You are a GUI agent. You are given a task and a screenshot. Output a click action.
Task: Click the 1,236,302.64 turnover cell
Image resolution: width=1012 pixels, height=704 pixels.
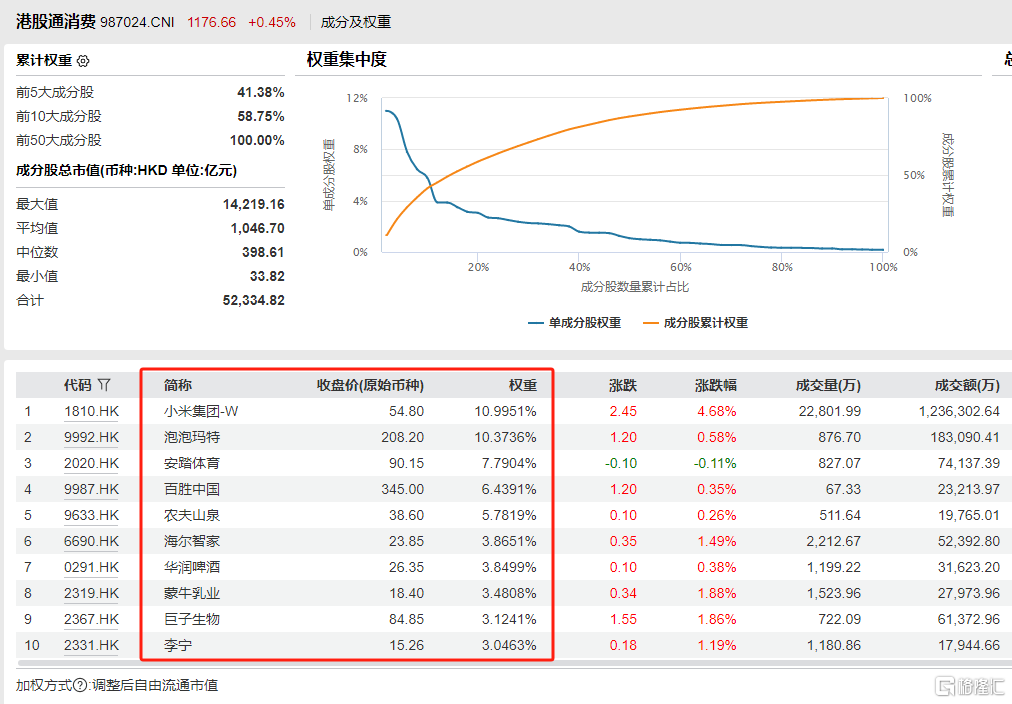point(959,412)
